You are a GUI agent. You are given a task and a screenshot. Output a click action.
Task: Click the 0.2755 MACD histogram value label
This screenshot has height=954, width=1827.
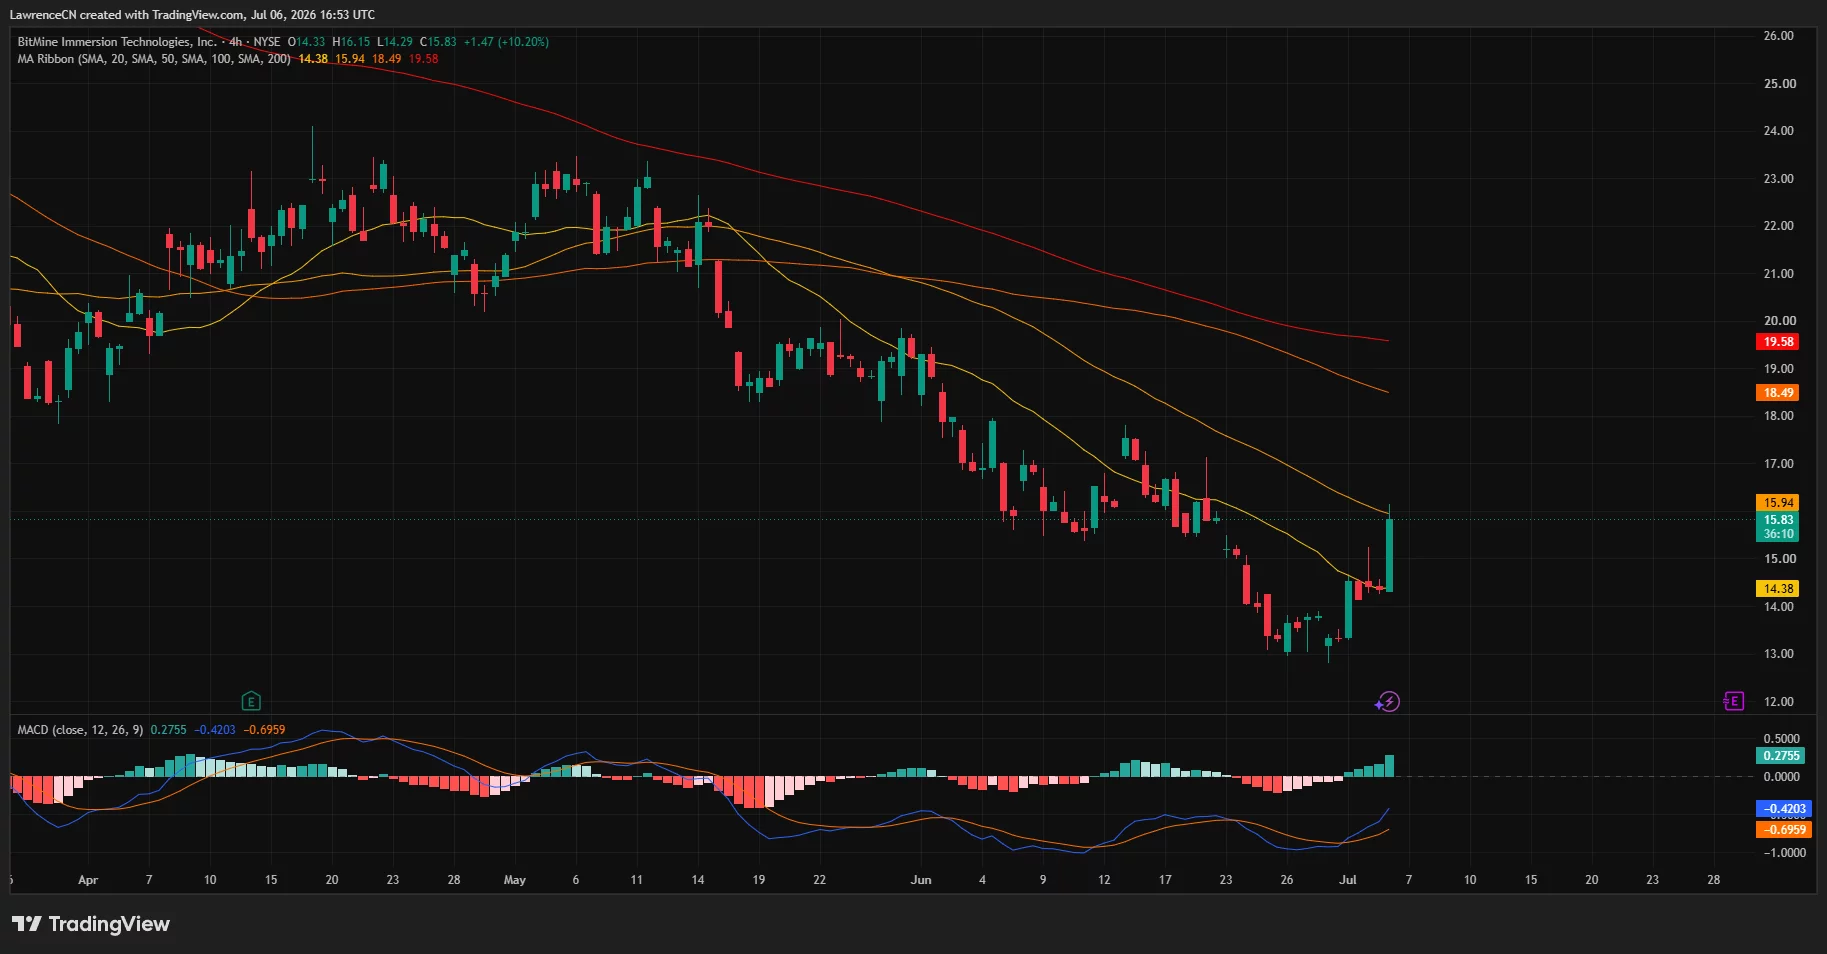pyautogui.click(x=1781, y=756)
